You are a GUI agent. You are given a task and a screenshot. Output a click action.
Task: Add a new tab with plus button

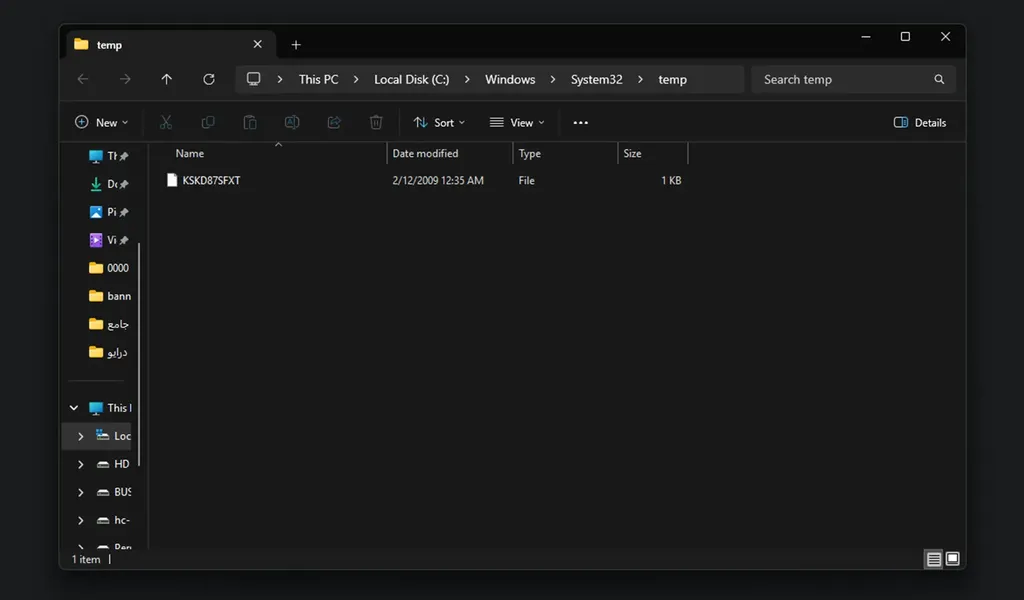click(x=296, y=45)
